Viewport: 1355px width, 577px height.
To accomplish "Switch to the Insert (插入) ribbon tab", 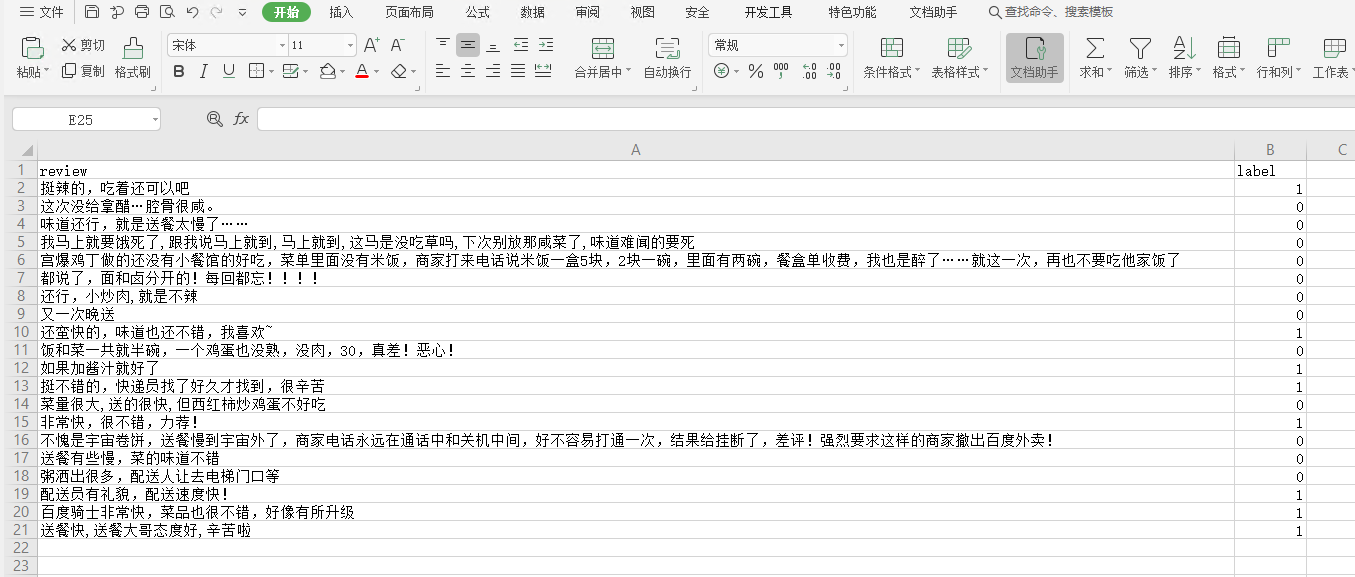I will tap(340, 13).
